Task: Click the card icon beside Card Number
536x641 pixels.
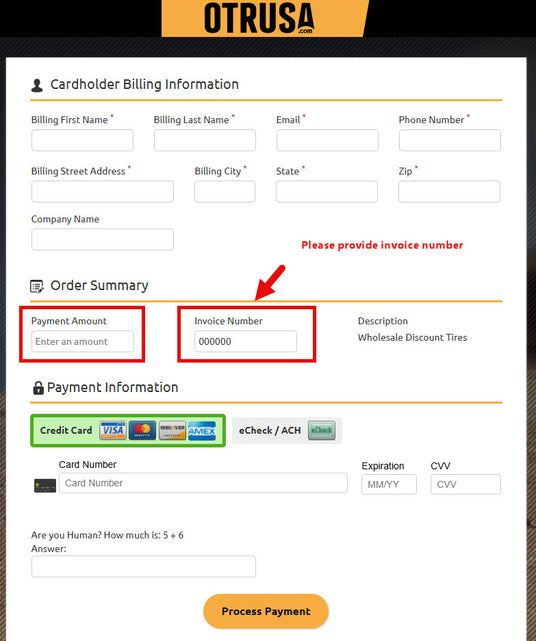Action: coord(45,485)
